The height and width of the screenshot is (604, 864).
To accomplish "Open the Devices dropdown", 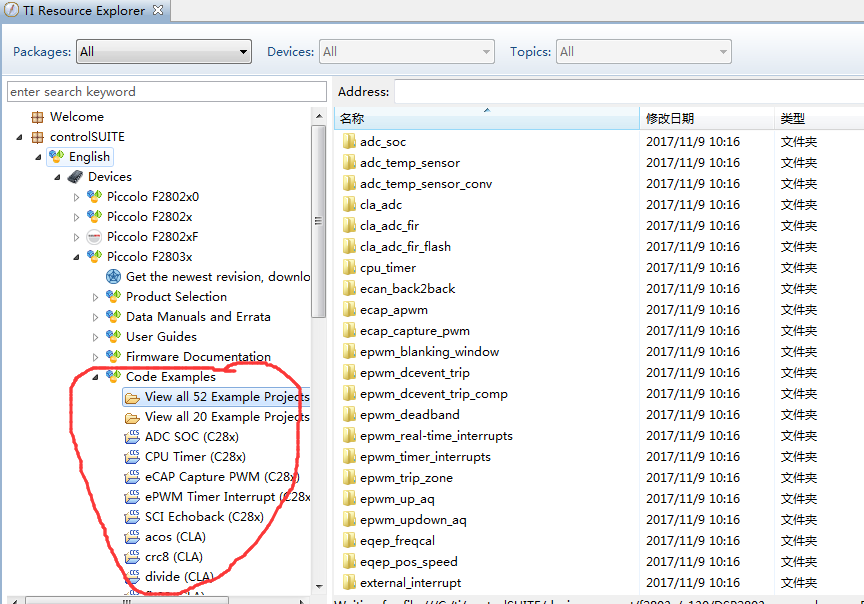I will pyautogui.click(x=407, y=52).
